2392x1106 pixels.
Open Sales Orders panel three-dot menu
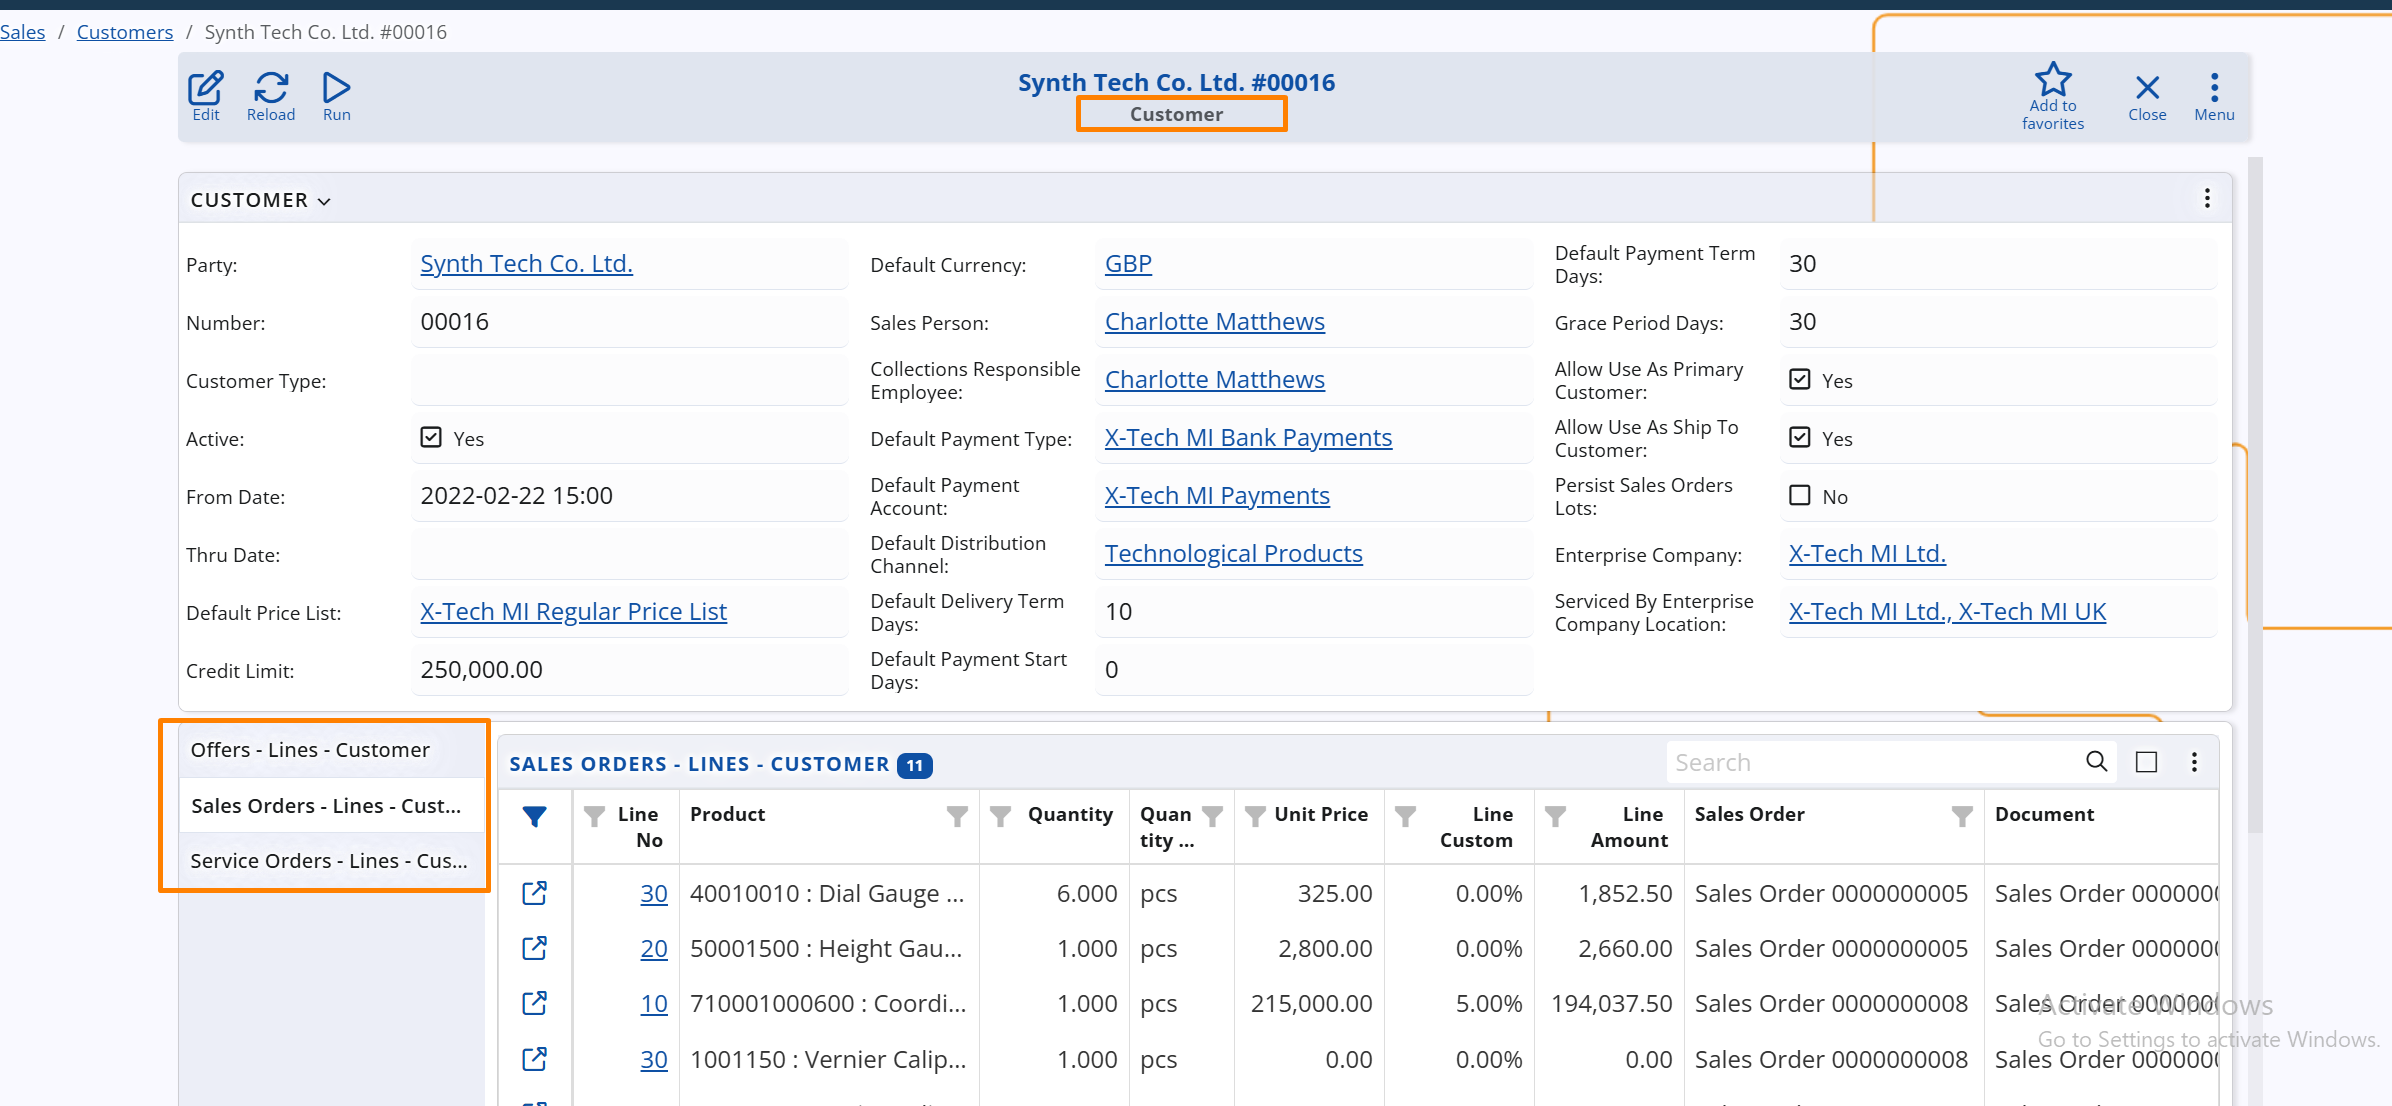tap(2194, 762)
